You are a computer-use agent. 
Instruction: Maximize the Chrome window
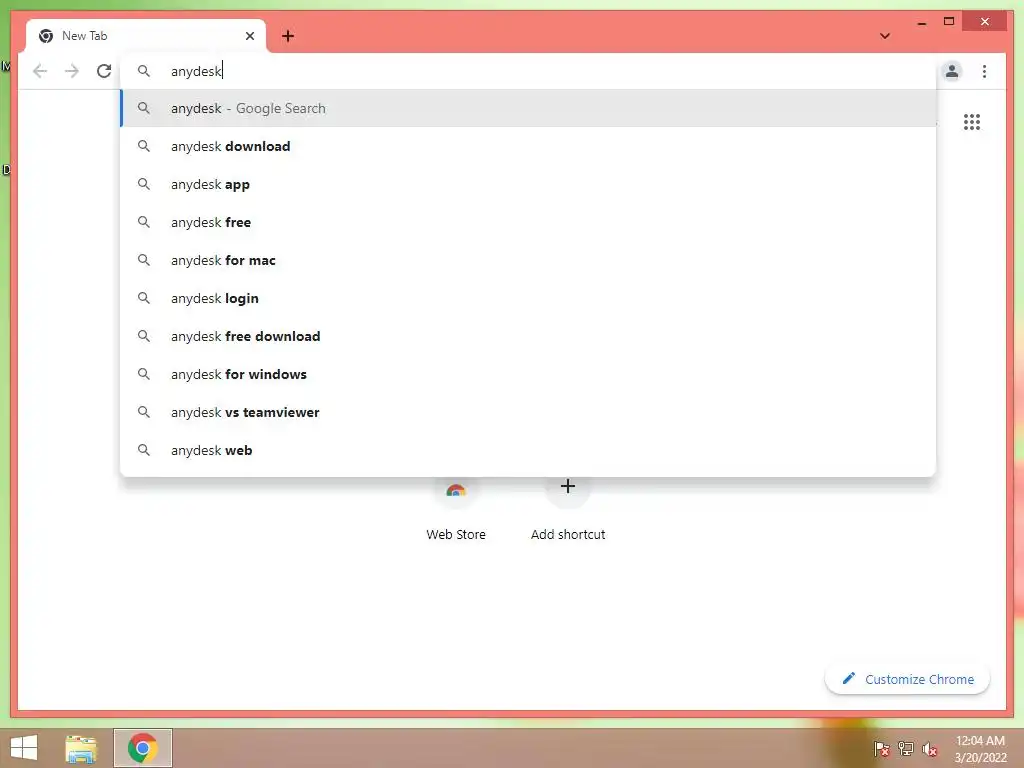click(x=949, y=22)
